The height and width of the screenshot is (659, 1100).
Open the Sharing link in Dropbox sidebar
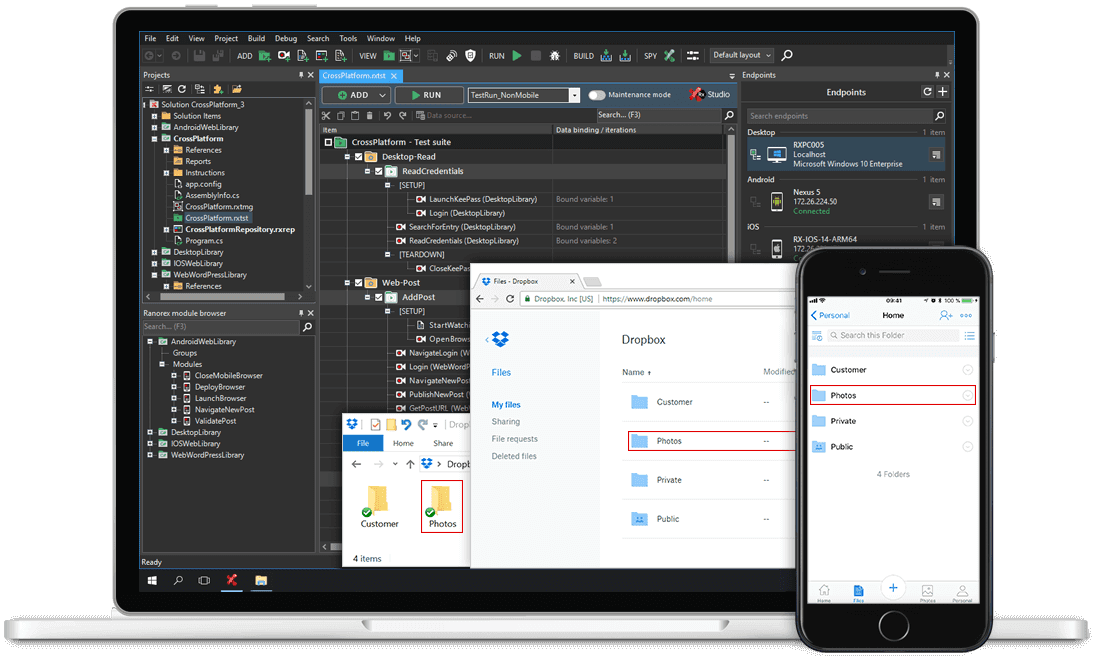pyautogui.click(x=506, y=422)
